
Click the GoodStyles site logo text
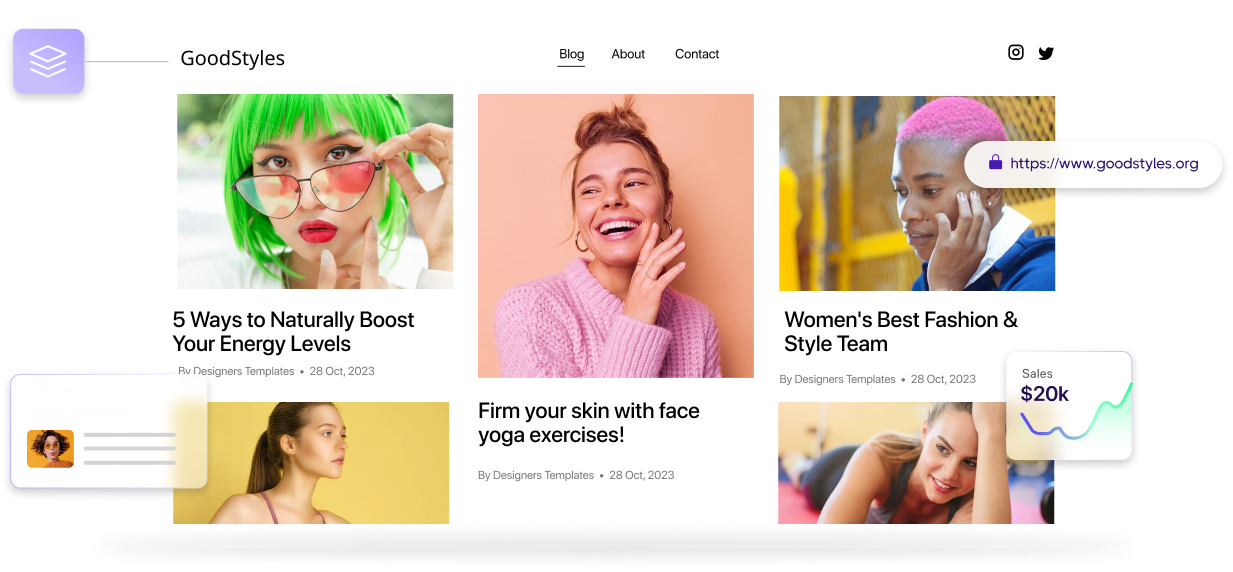[232, 59]
